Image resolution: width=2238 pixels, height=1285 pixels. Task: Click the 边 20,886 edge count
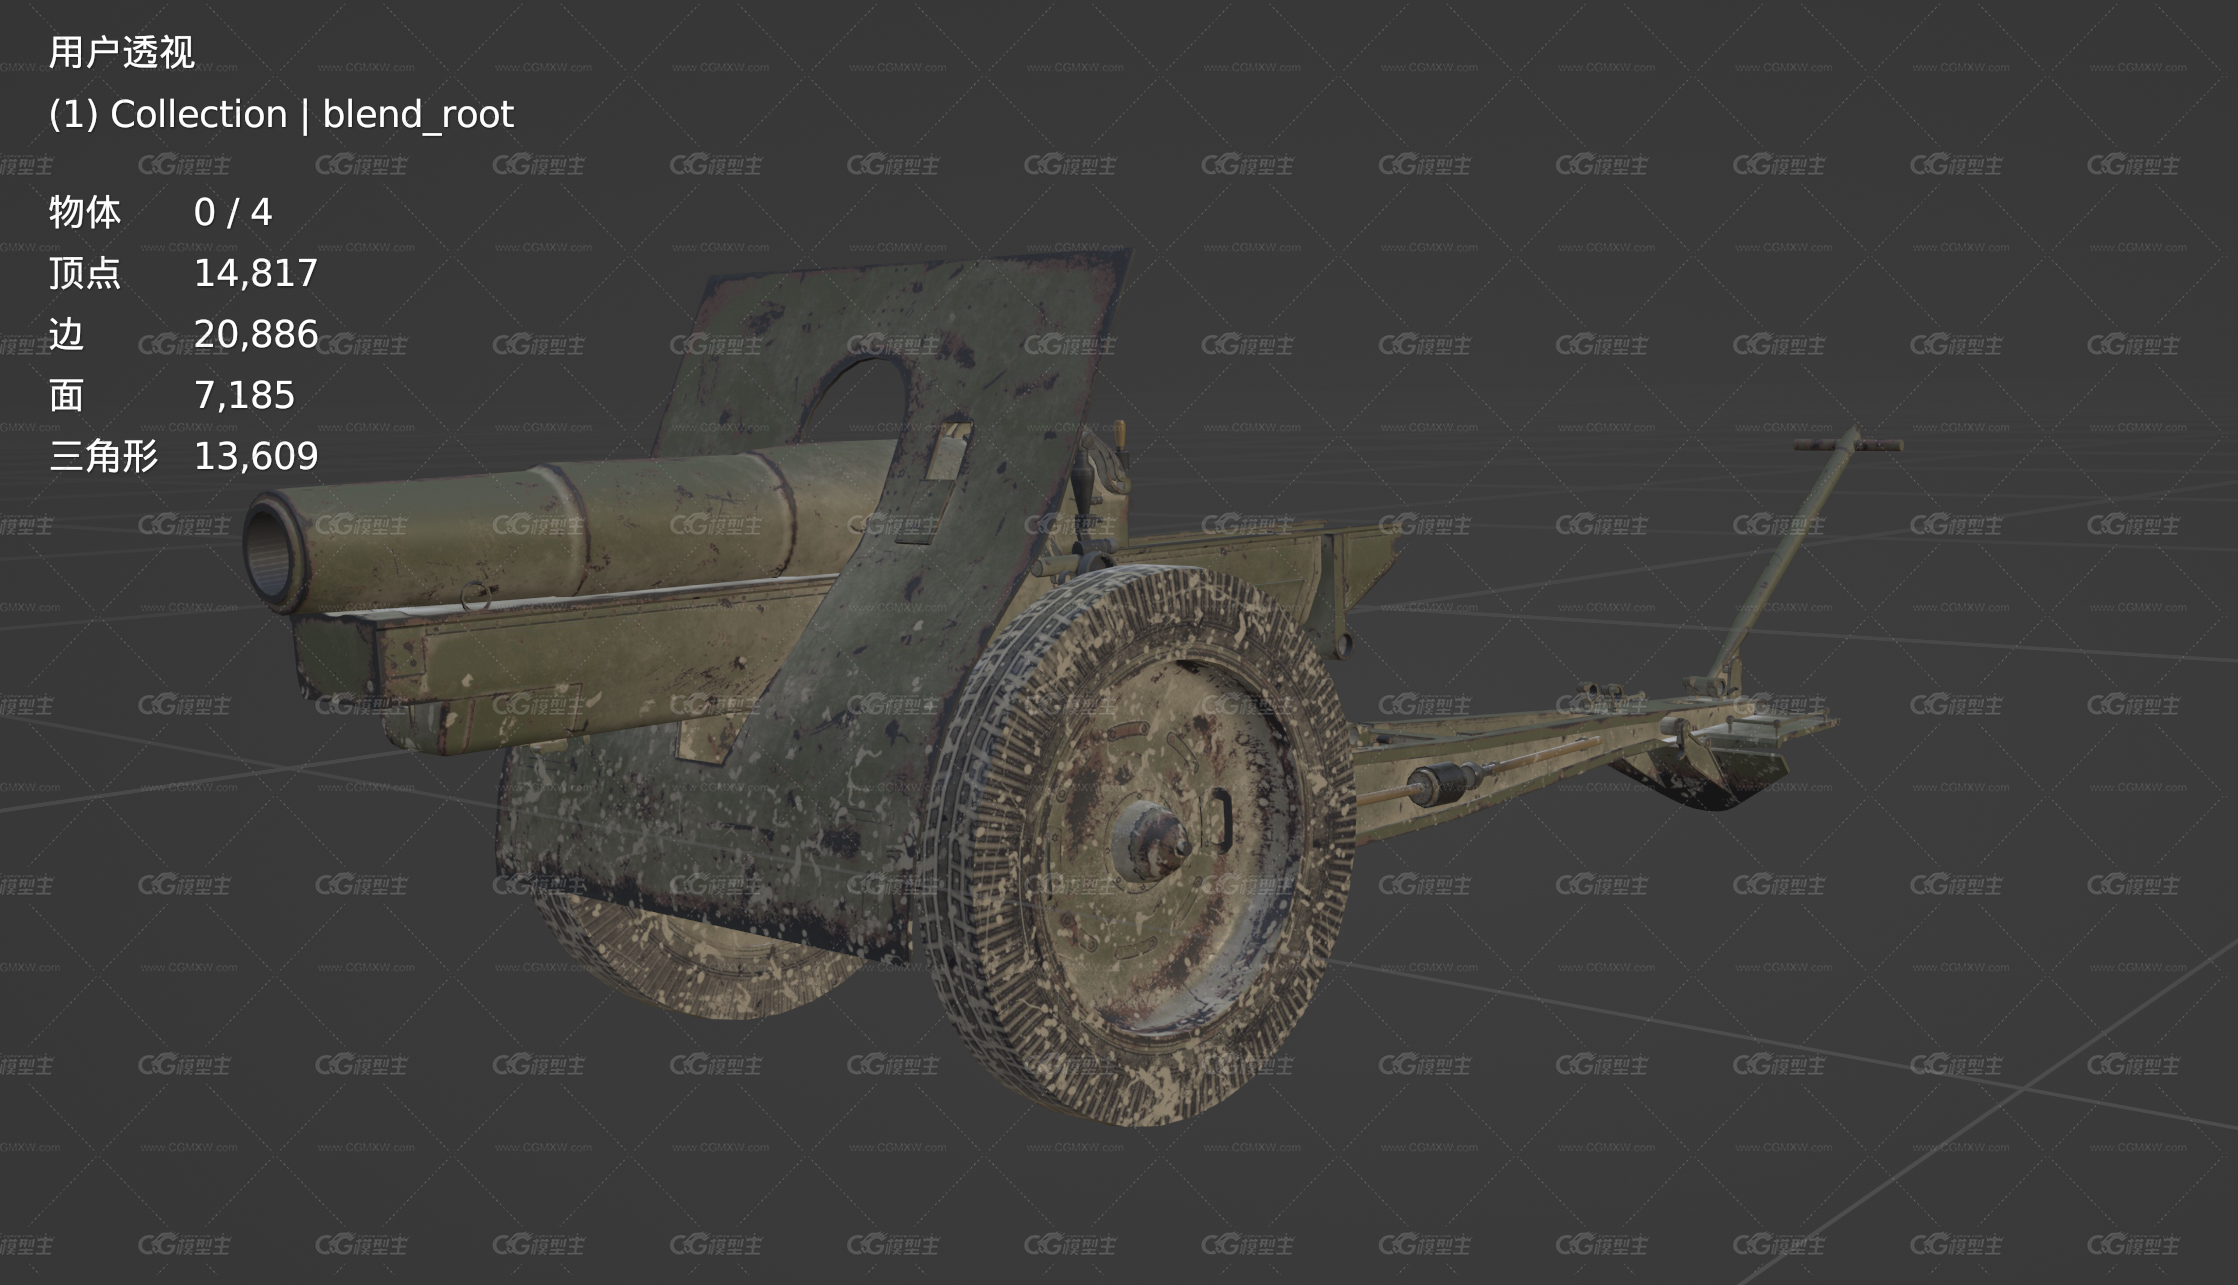(183, 334)
